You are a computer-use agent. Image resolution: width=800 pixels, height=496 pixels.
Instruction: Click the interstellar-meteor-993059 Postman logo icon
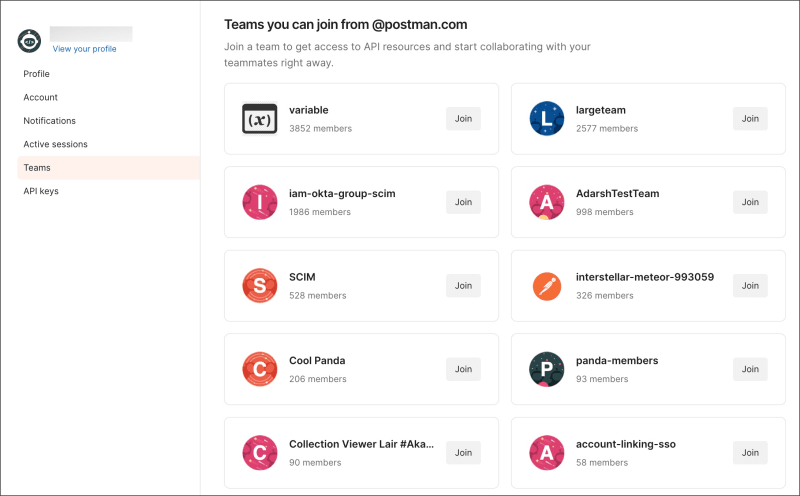pos(546,286)
